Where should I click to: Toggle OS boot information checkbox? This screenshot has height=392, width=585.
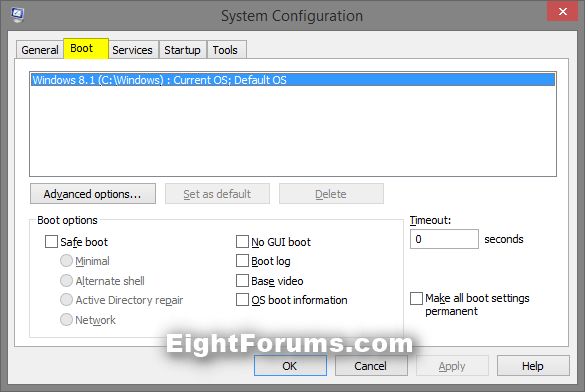[x=243, y=300]
